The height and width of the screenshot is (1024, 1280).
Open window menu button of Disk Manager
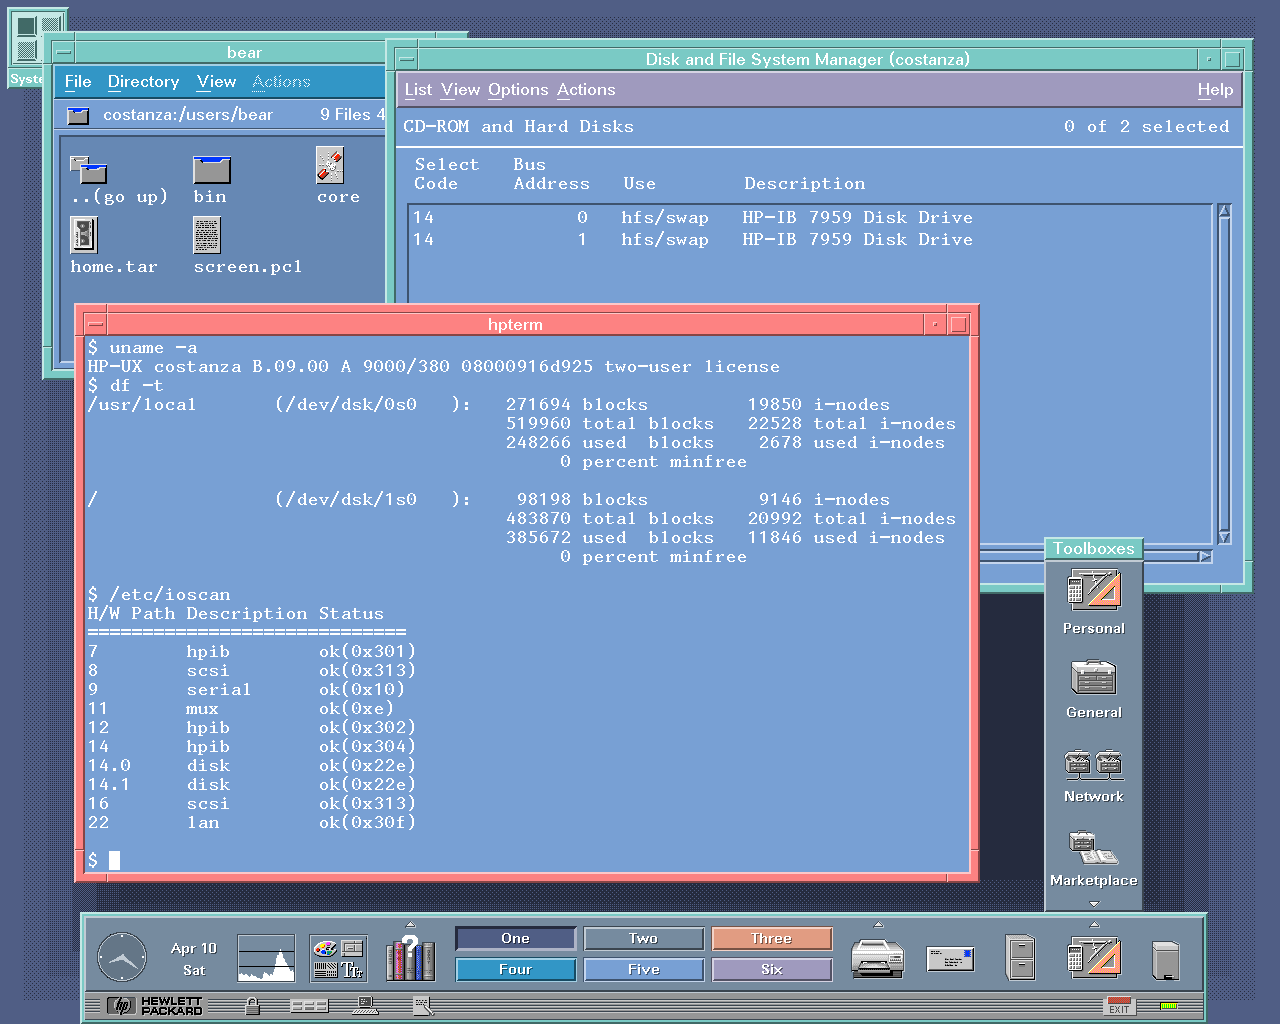[x=405, y=59]
